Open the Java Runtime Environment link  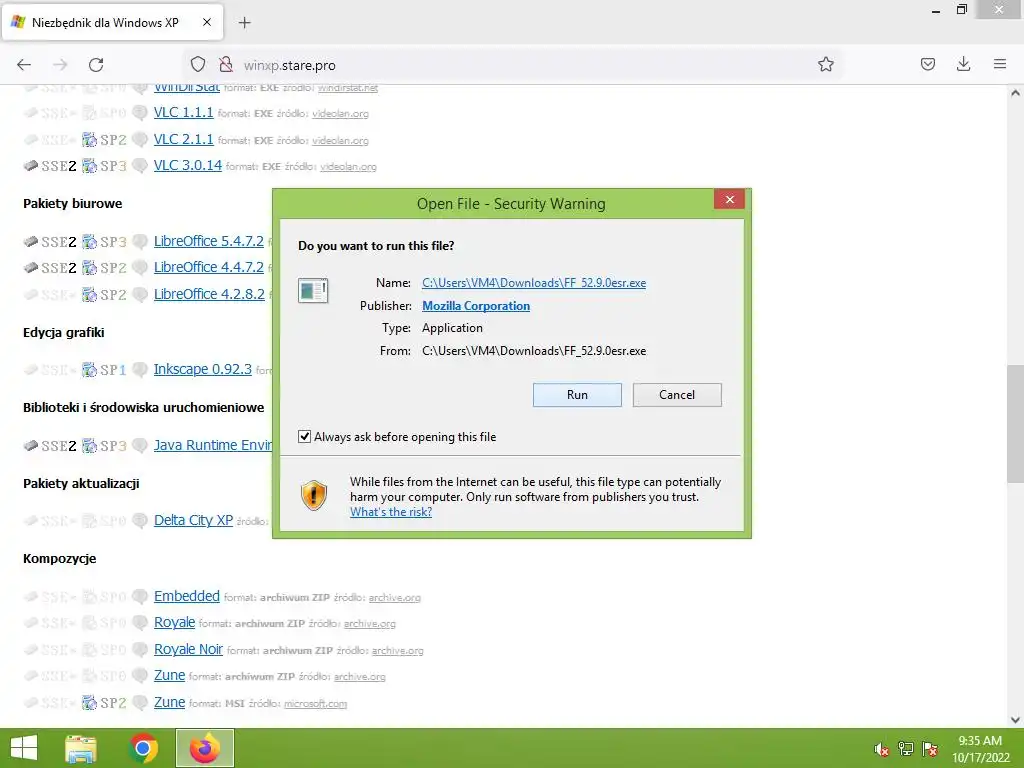(213, 445)
